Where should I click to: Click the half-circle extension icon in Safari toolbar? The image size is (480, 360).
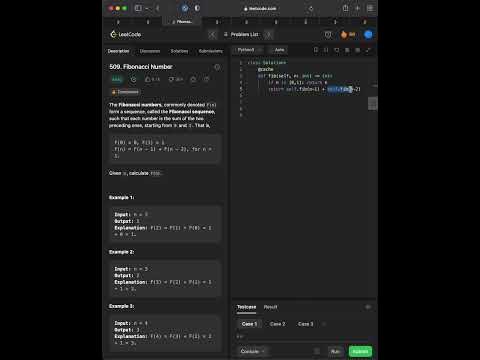coord(197,8)
